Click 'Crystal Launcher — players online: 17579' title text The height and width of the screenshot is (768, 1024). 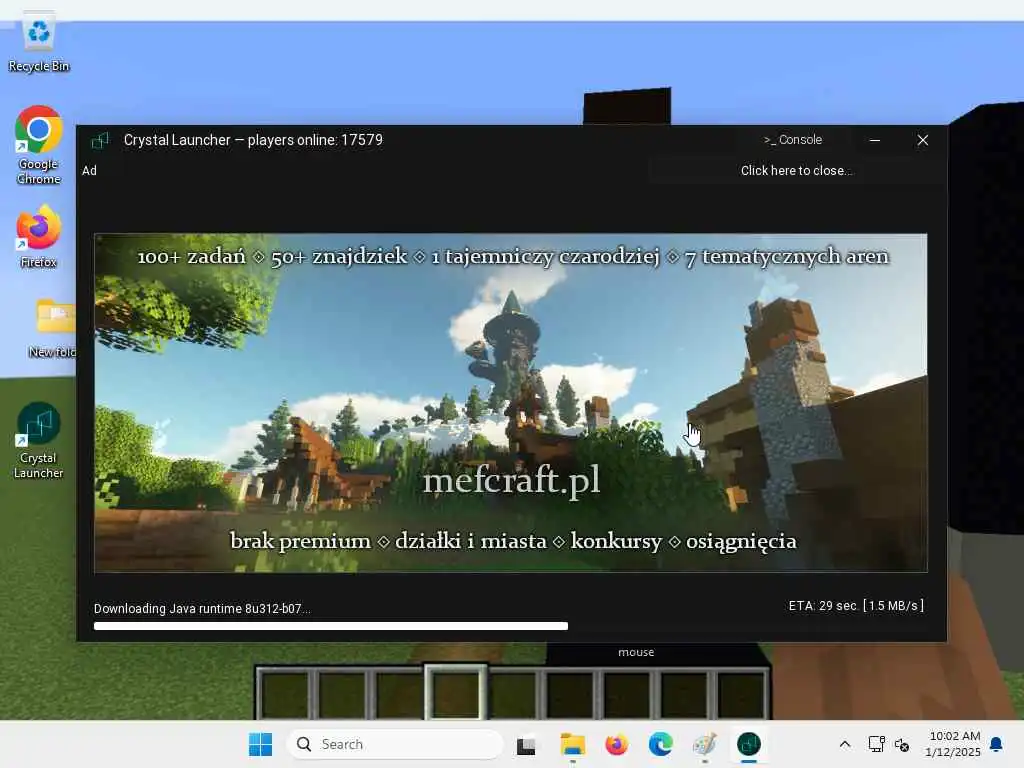pos(253,140)
